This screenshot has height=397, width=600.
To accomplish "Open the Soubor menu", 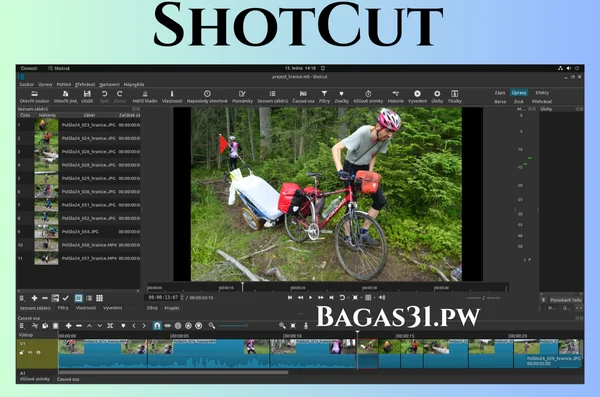I will click(x=26, y=84).
